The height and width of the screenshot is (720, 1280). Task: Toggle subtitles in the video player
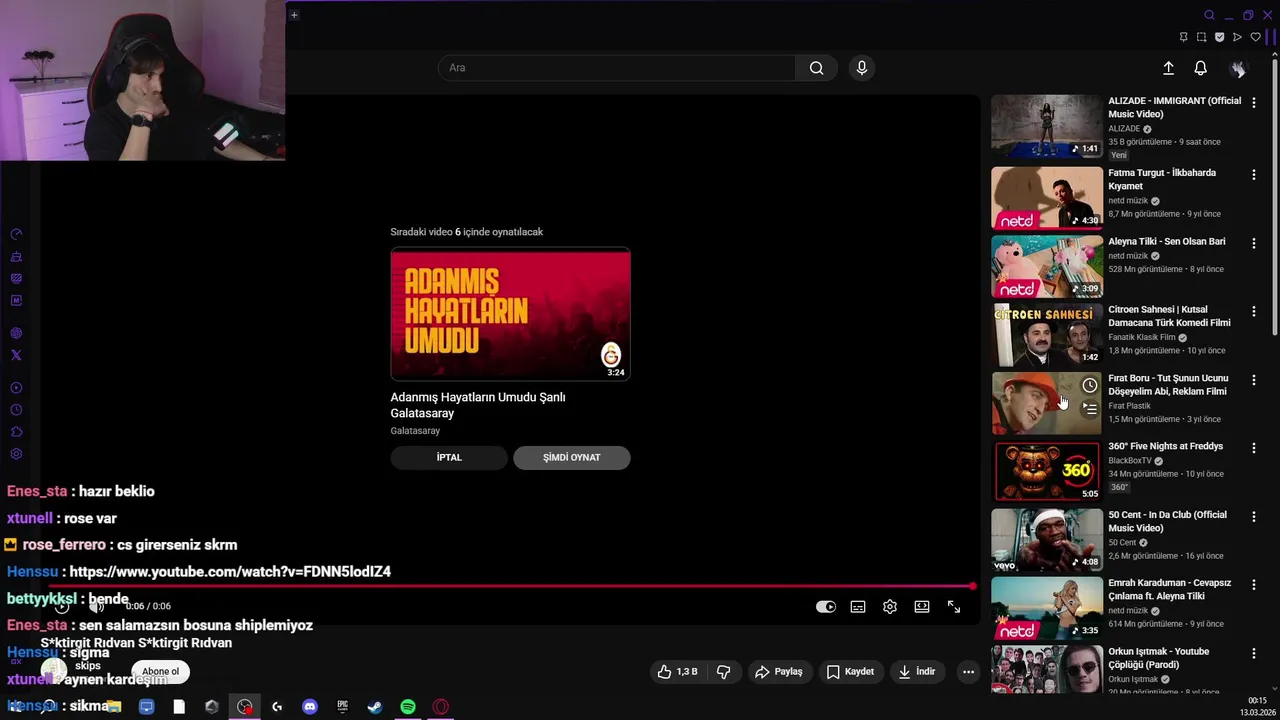858,607
